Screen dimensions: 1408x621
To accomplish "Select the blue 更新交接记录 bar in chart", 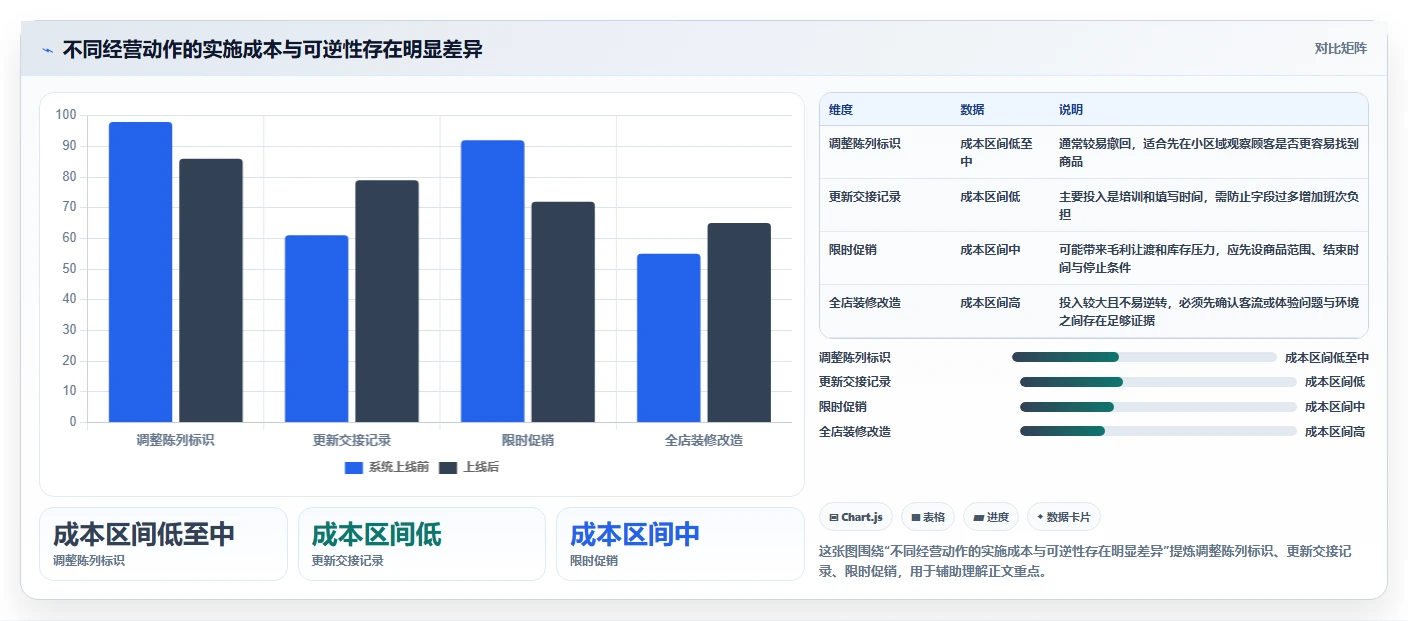I will coord(316,329).
